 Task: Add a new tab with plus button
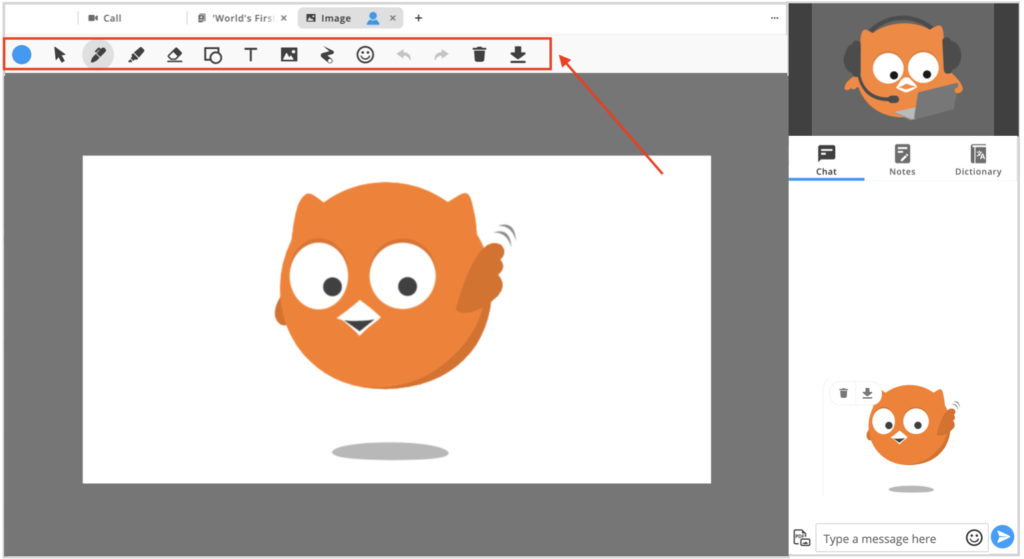tap(418, 18)
